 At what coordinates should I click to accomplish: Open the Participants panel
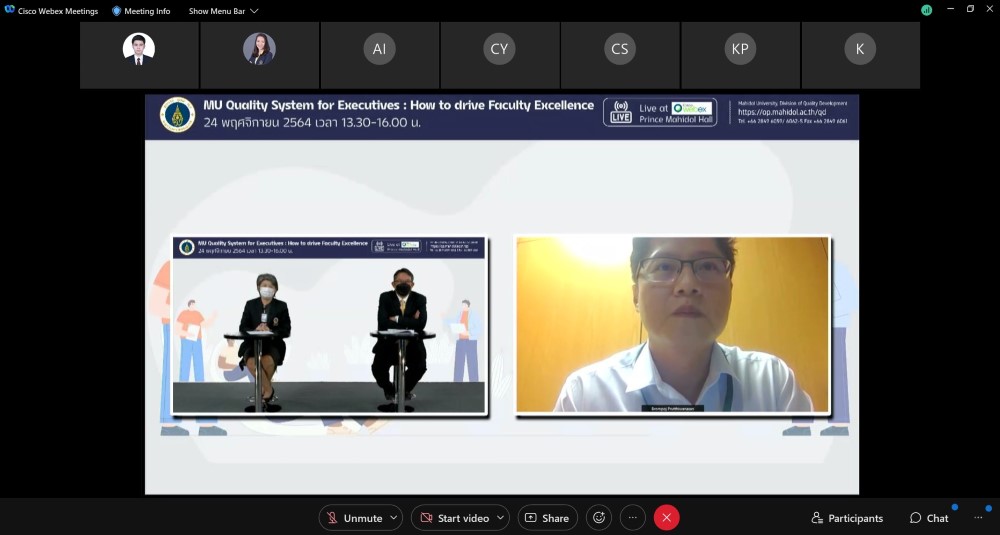coord(847,518)
